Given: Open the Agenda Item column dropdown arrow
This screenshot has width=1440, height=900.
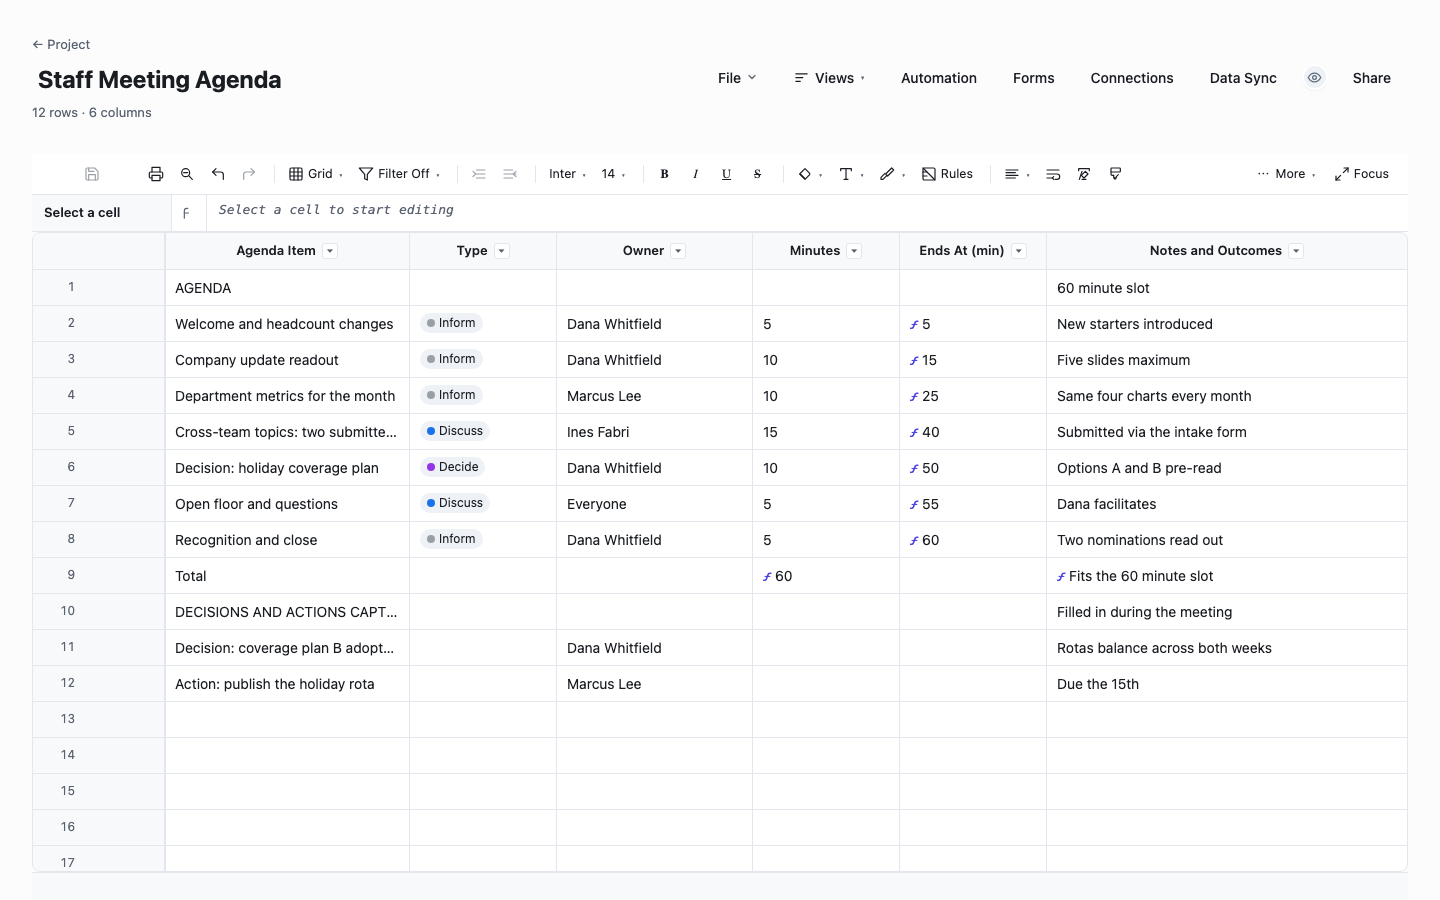Looking at the screenshot, I should pyautogui.click(x=330, y=251).
